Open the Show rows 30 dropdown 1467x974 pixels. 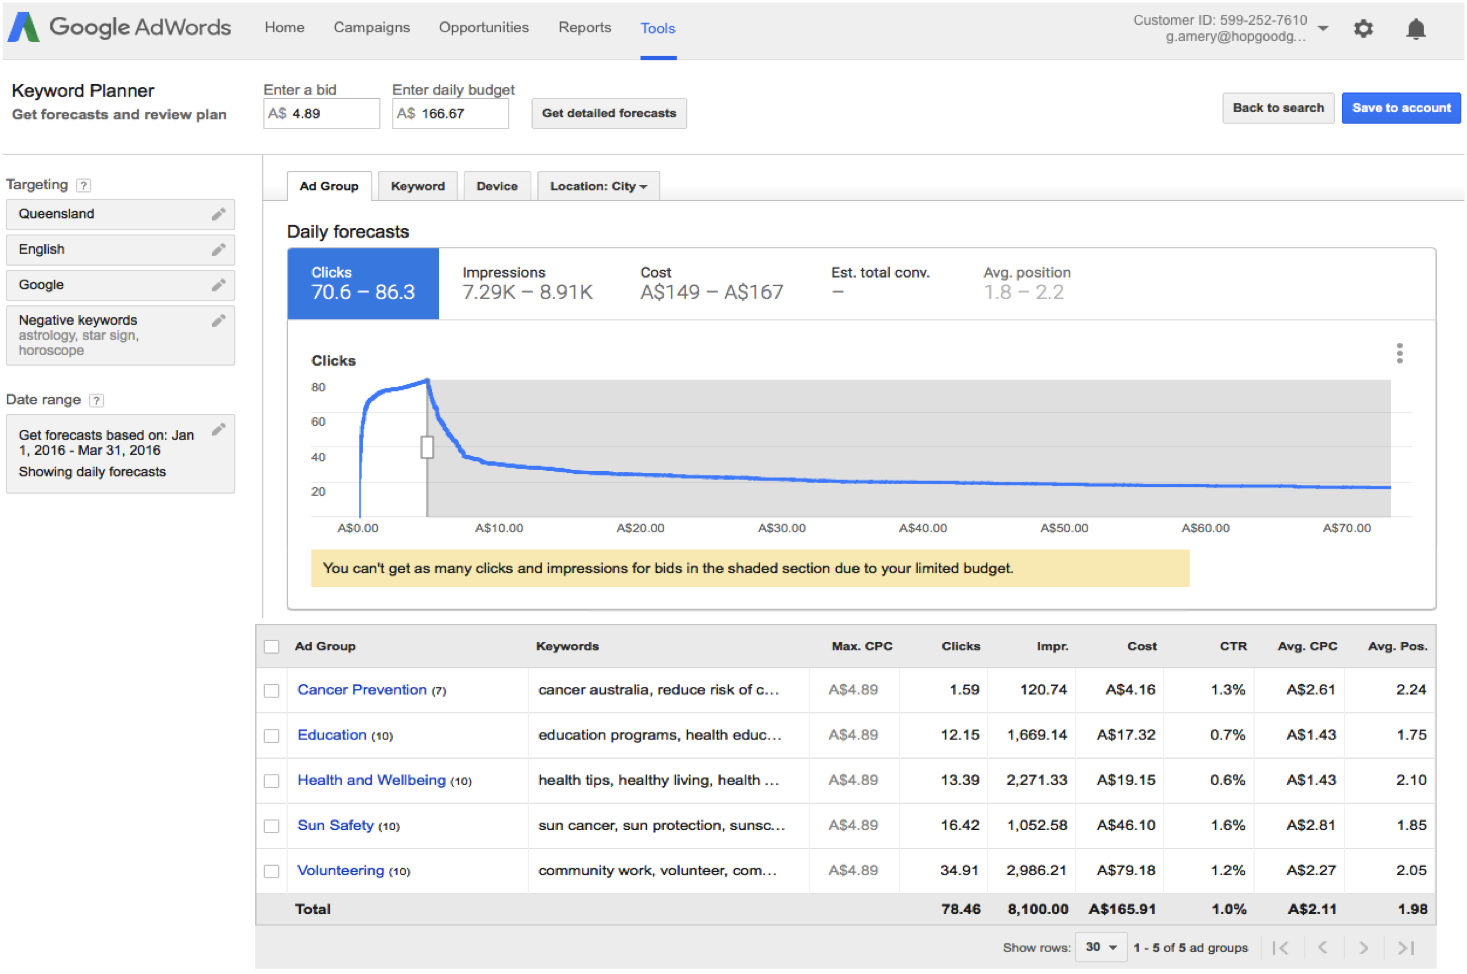(1100, 947)
